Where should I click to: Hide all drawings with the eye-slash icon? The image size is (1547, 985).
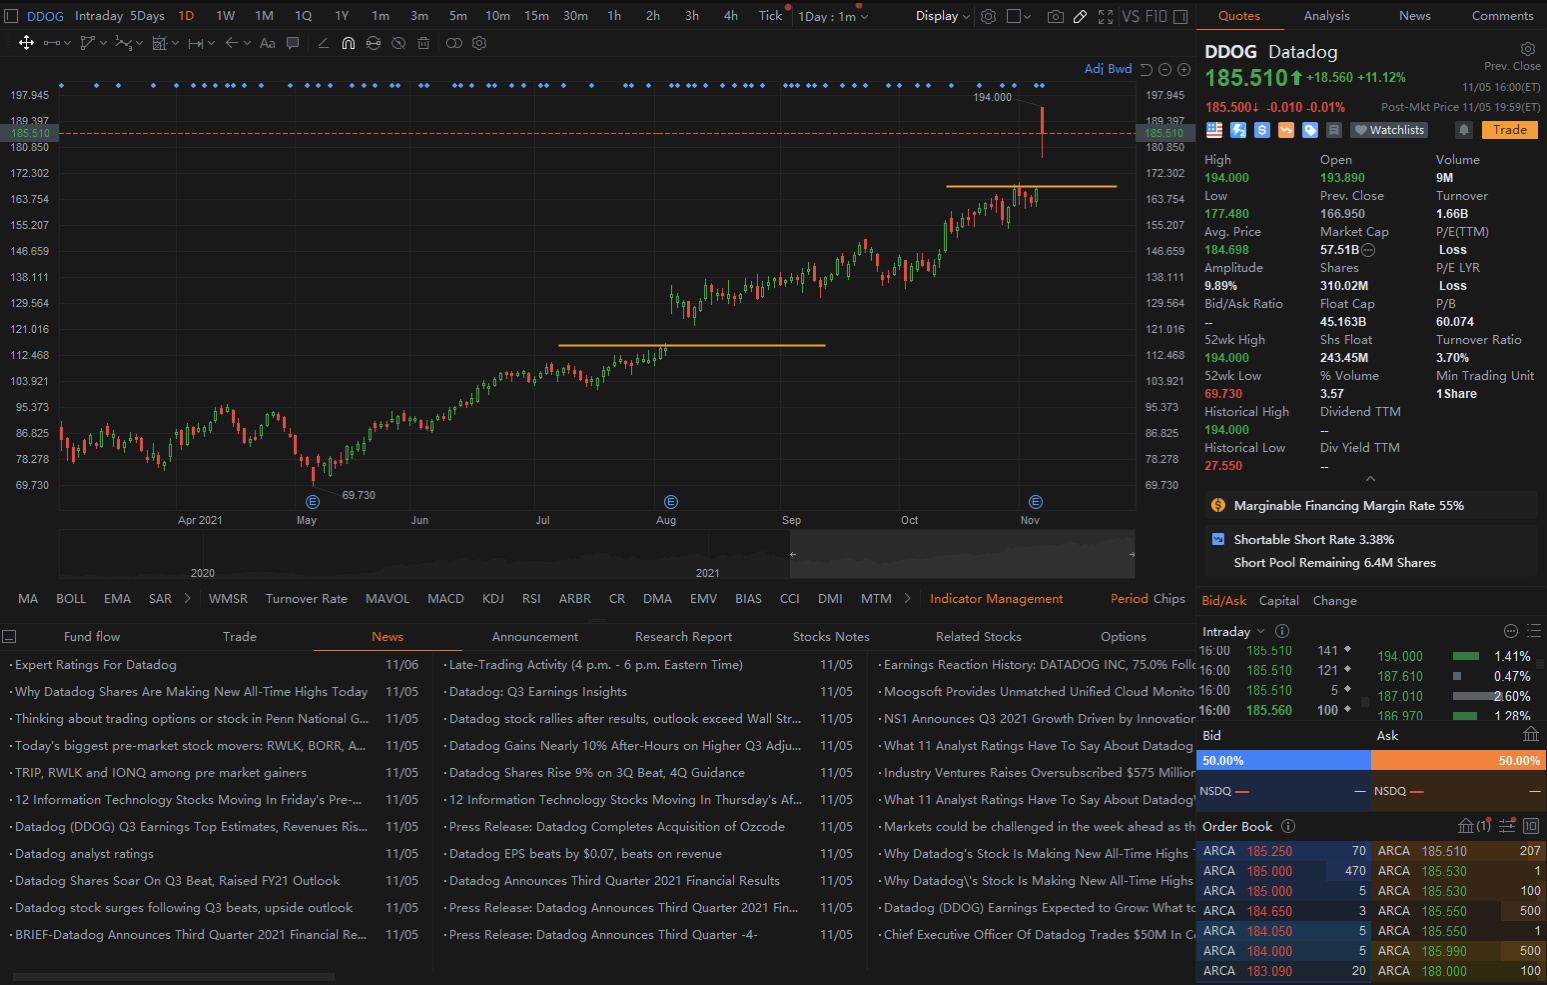pyautogui.click(x=398, y=43)
